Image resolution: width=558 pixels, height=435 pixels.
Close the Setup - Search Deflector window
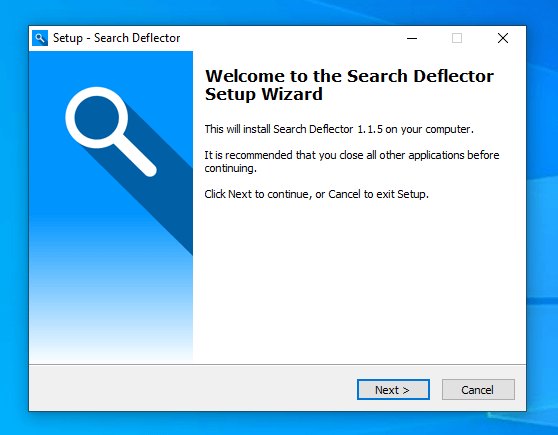[502, 38]
